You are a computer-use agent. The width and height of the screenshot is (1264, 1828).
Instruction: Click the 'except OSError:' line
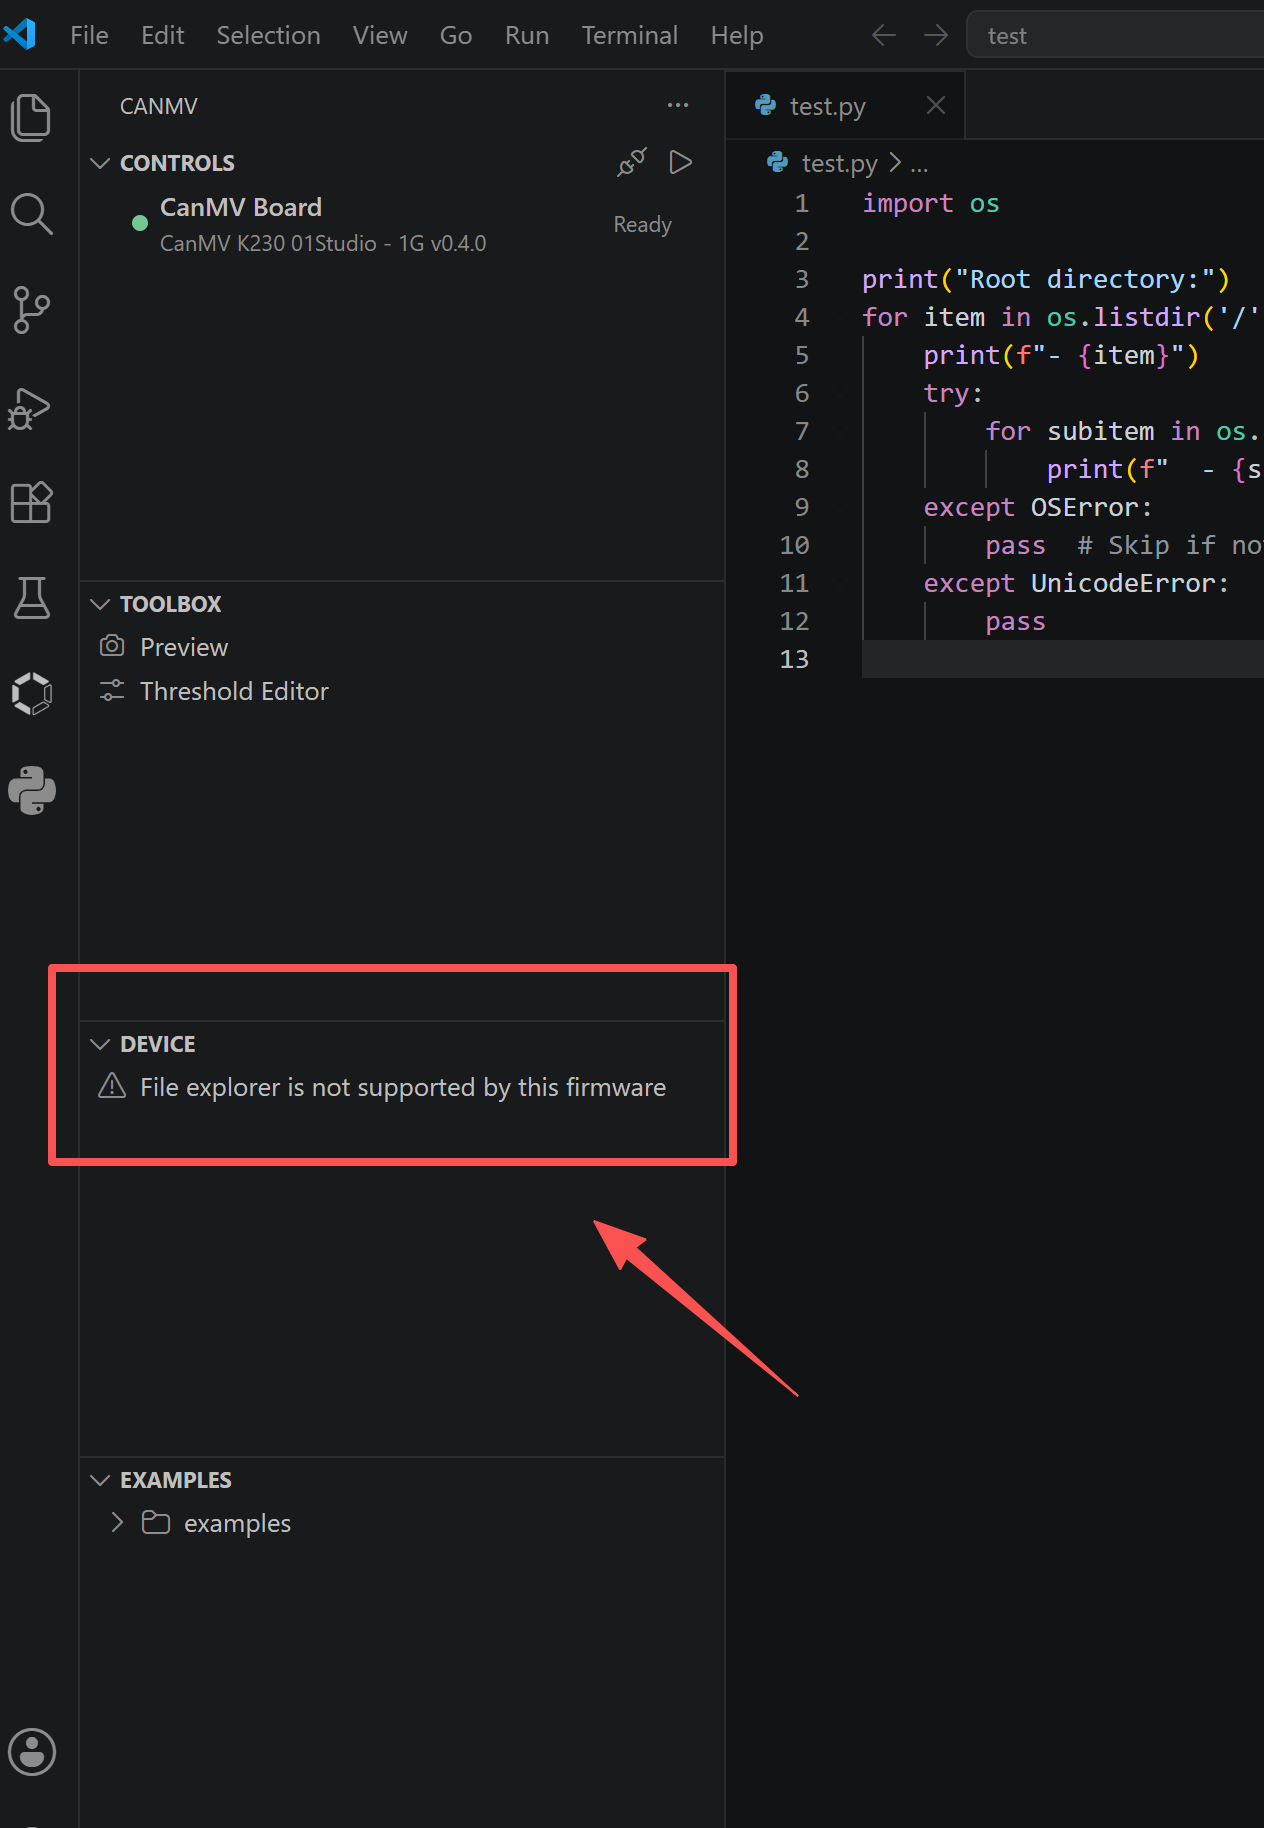point(1037,507)
